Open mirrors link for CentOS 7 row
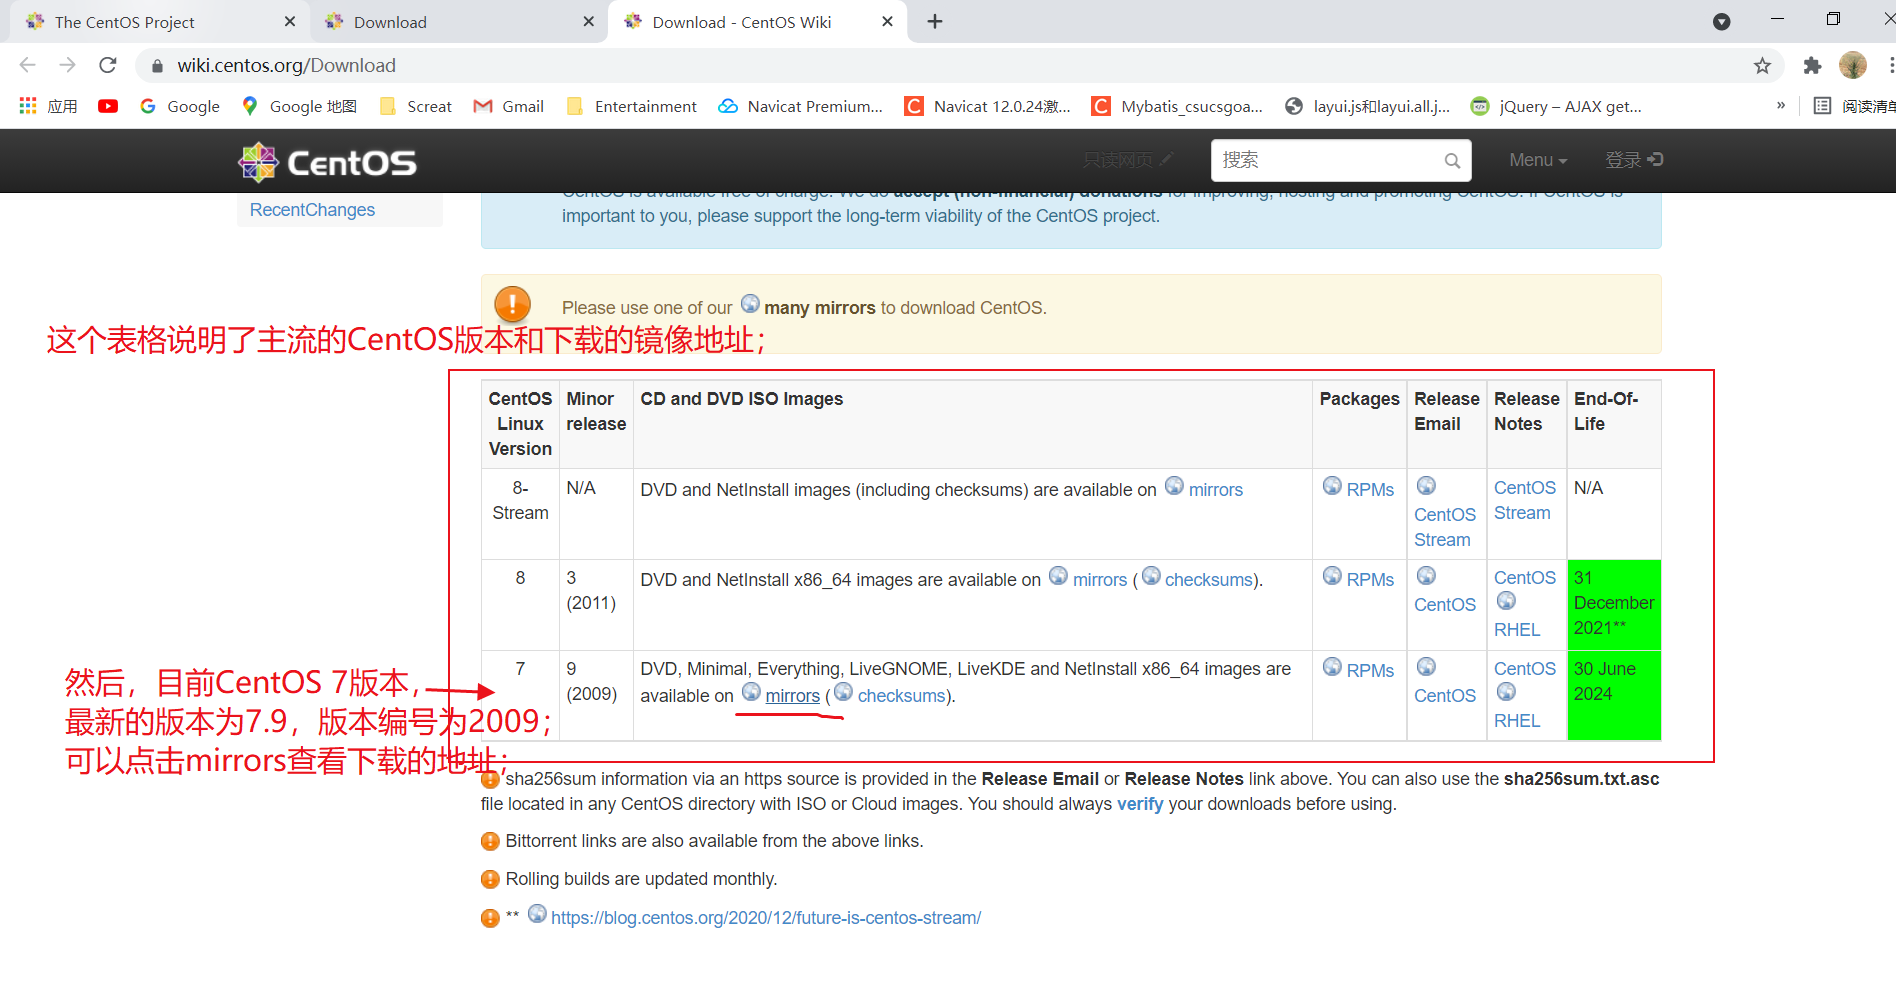1896x985 pixels. point(792,696)
